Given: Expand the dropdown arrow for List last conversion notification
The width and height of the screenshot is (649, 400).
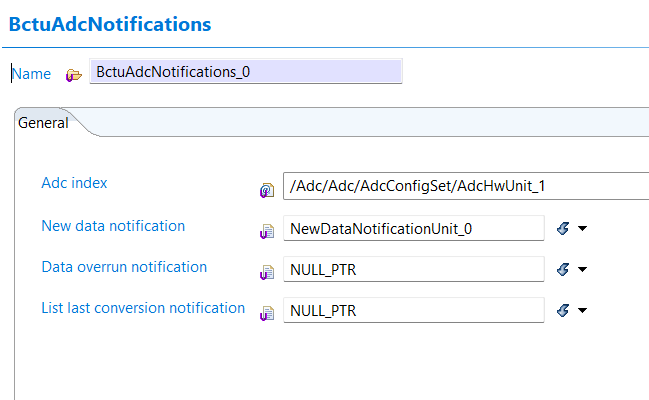Looking at the screenshot, I should 582,311.
